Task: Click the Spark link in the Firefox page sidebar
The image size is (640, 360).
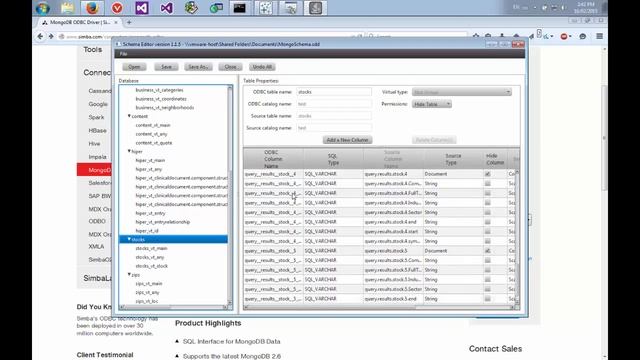Action: coord(96,117)
